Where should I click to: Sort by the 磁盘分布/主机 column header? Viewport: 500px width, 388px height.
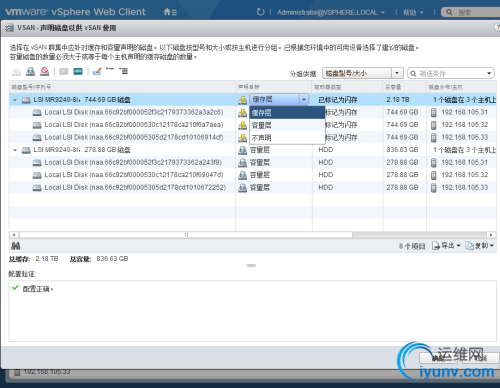point(461,87)
